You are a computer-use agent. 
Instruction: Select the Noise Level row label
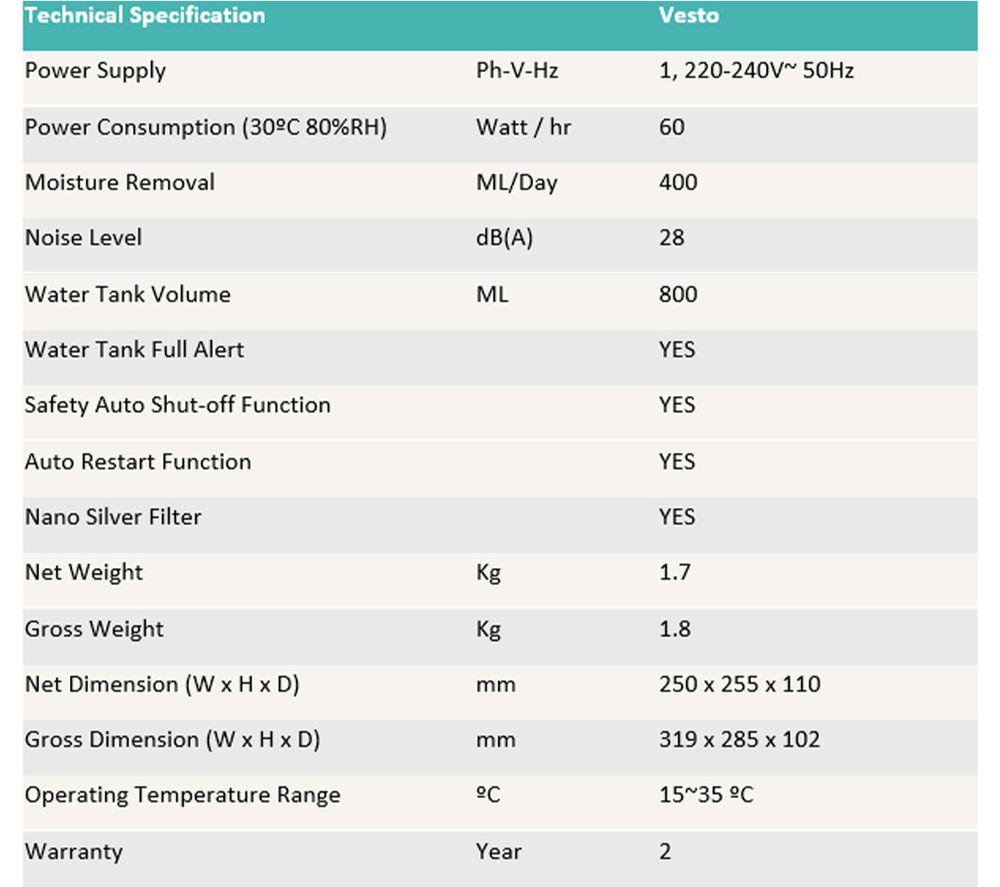click(x=84, y=238)
